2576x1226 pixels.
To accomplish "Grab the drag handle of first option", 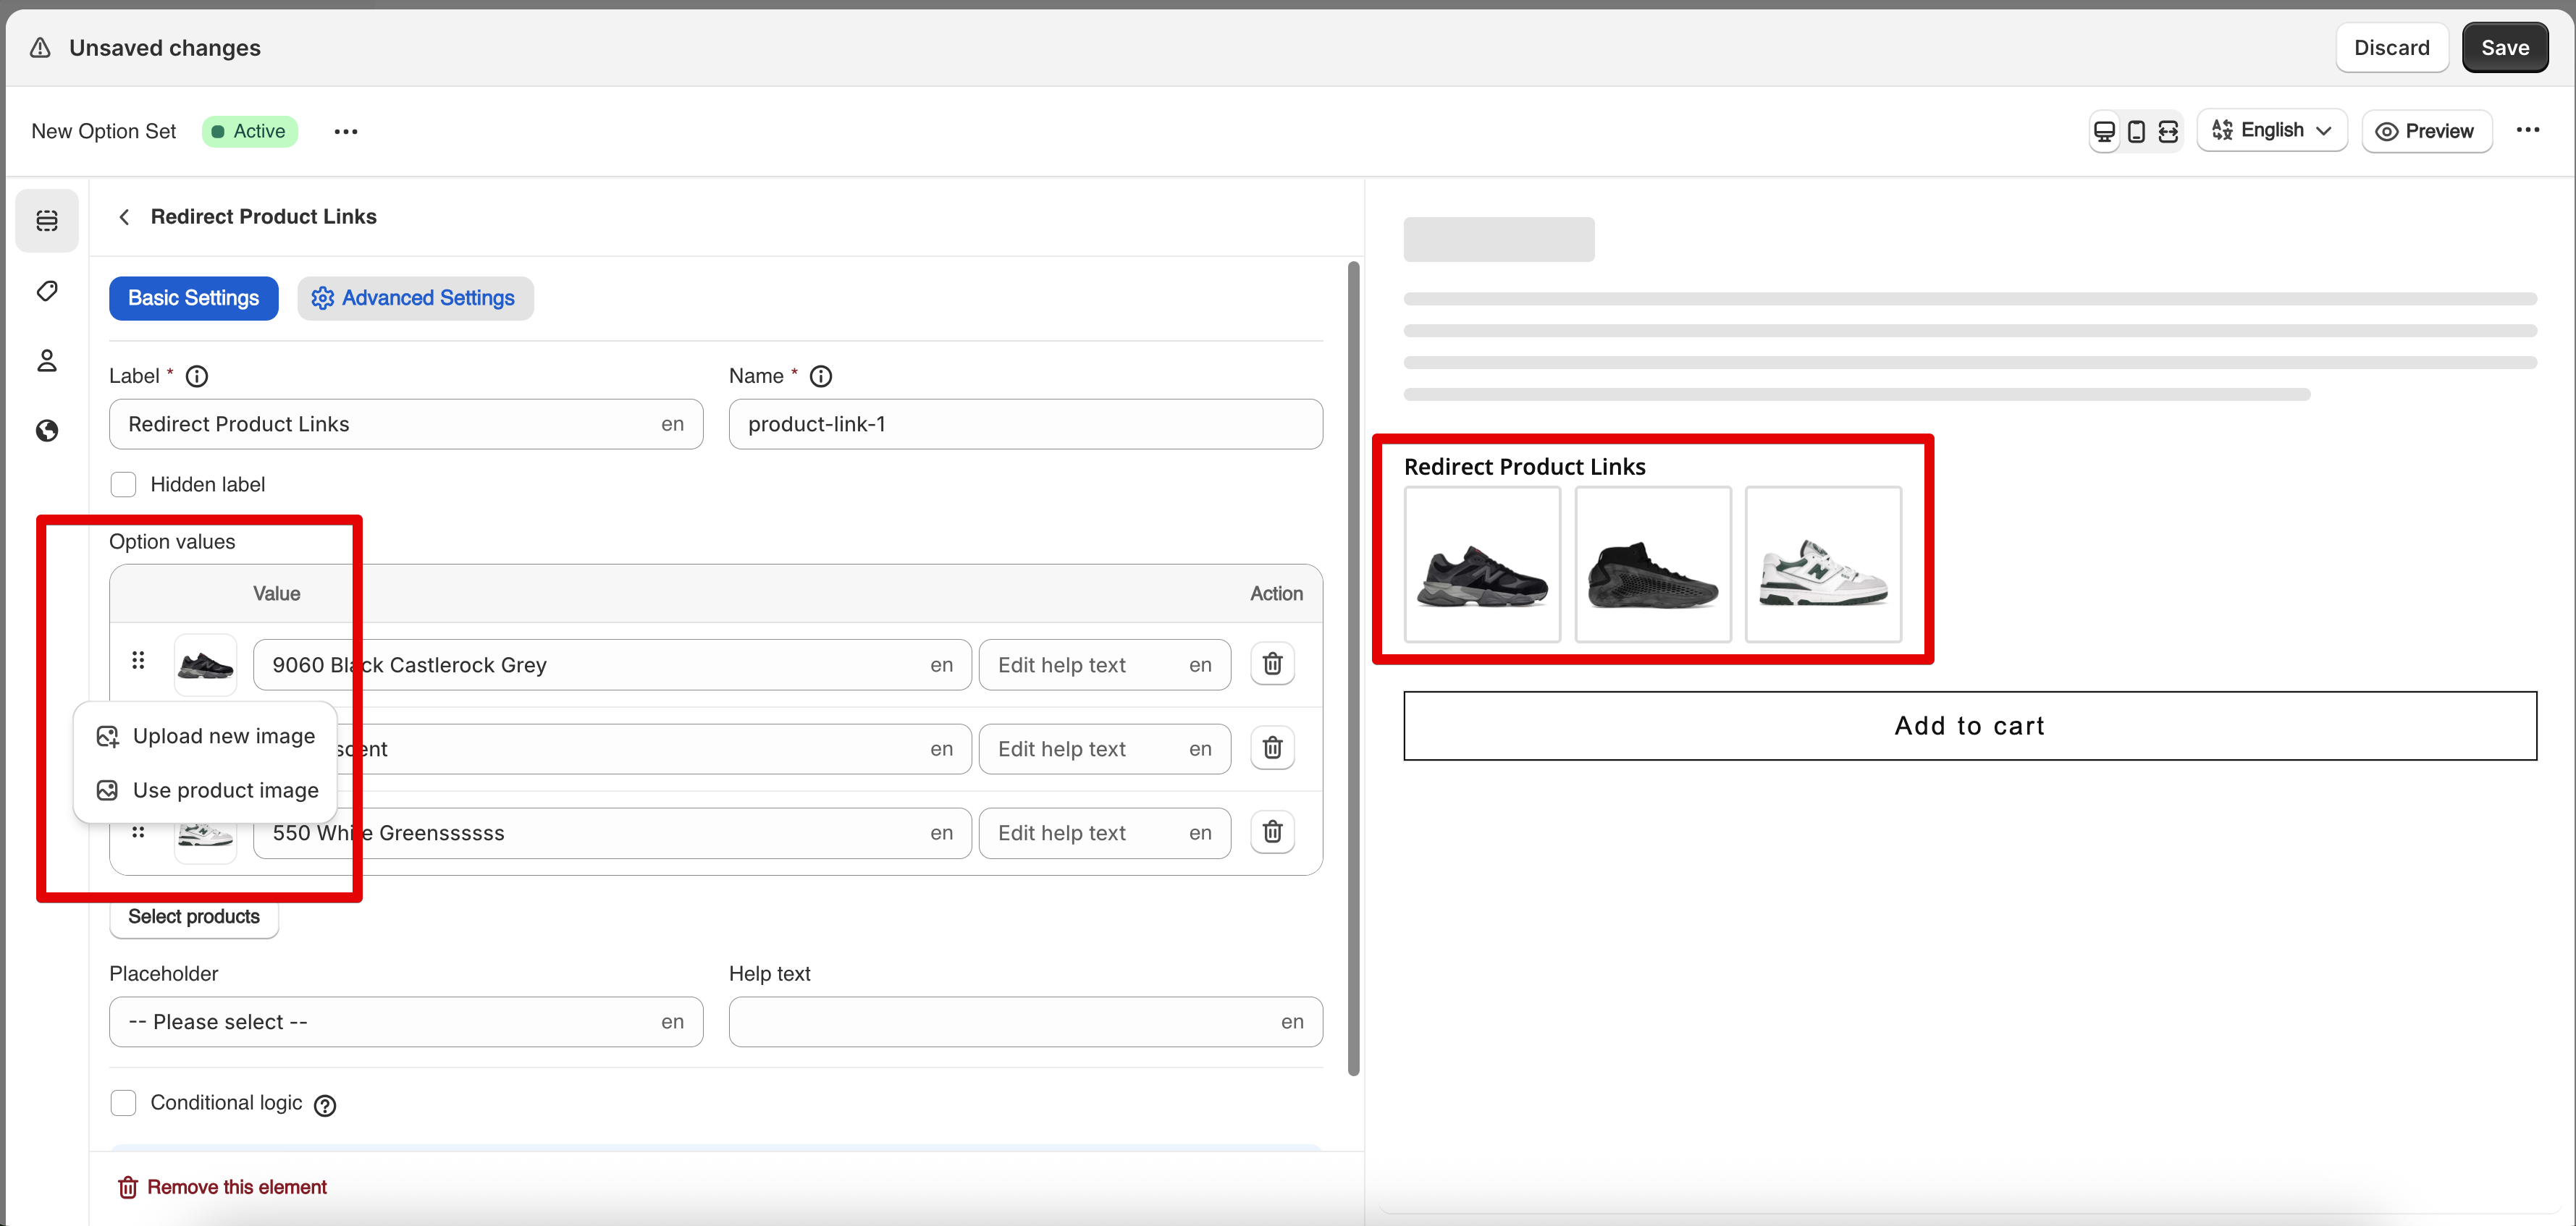I will pyautogui.click(x=138, y=660).
